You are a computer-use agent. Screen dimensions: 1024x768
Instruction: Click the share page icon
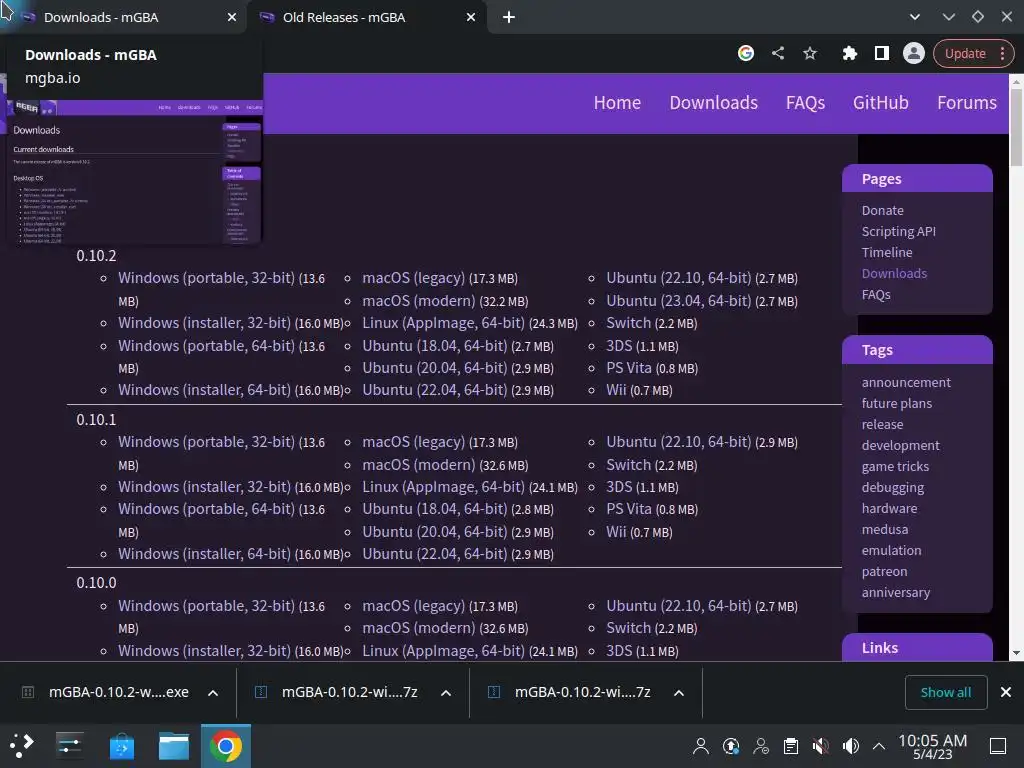pos(777,53)
